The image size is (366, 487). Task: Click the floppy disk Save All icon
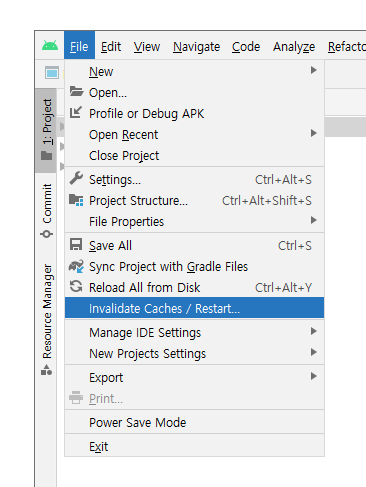pos(76,244)
